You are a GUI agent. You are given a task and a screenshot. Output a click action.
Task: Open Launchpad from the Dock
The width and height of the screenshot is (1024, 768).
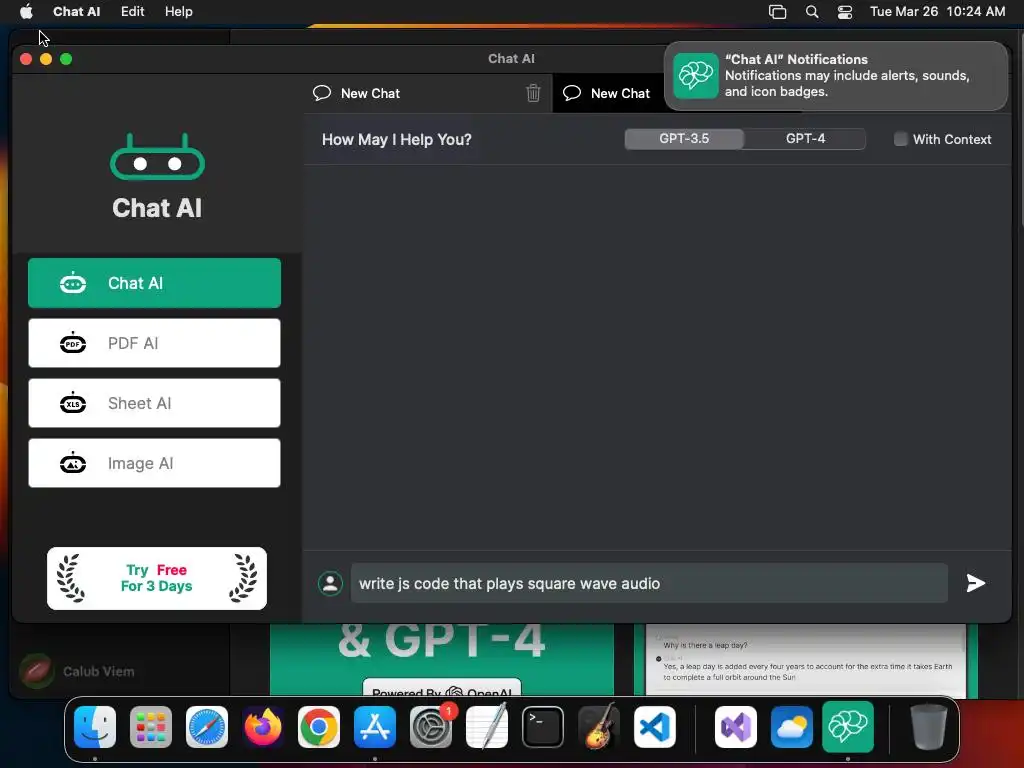pos(151,727)
